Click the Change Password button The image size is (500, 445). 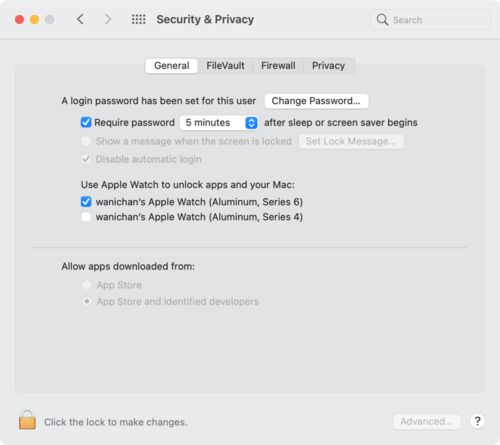click(x=316, y=101)
